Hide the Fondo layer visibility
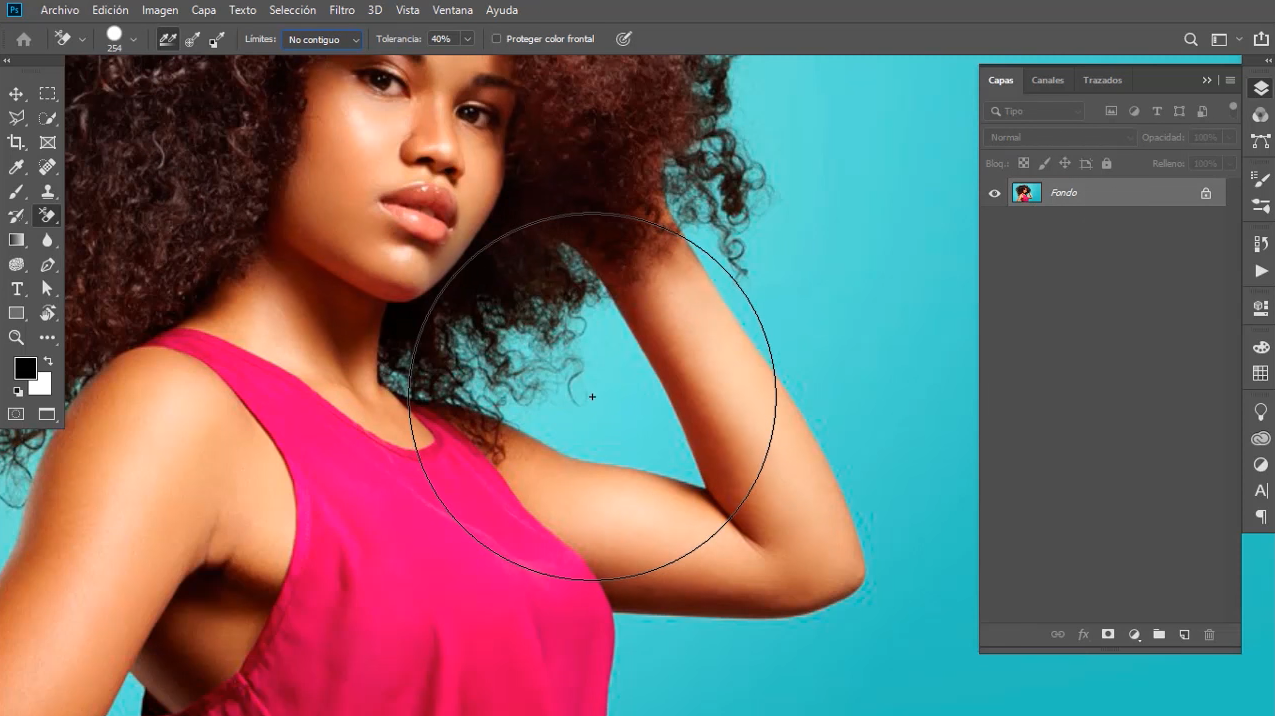This screenshot has height=716, width=1275. (994, 193)
